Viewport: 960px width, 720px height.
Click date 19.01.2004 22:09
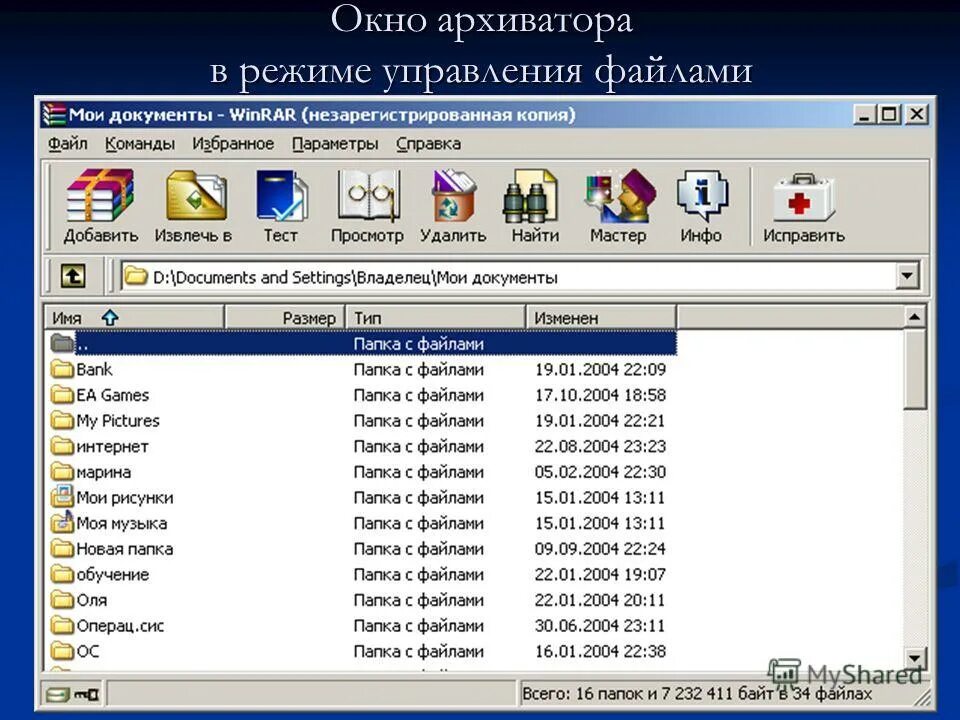(x=600, y=369)
